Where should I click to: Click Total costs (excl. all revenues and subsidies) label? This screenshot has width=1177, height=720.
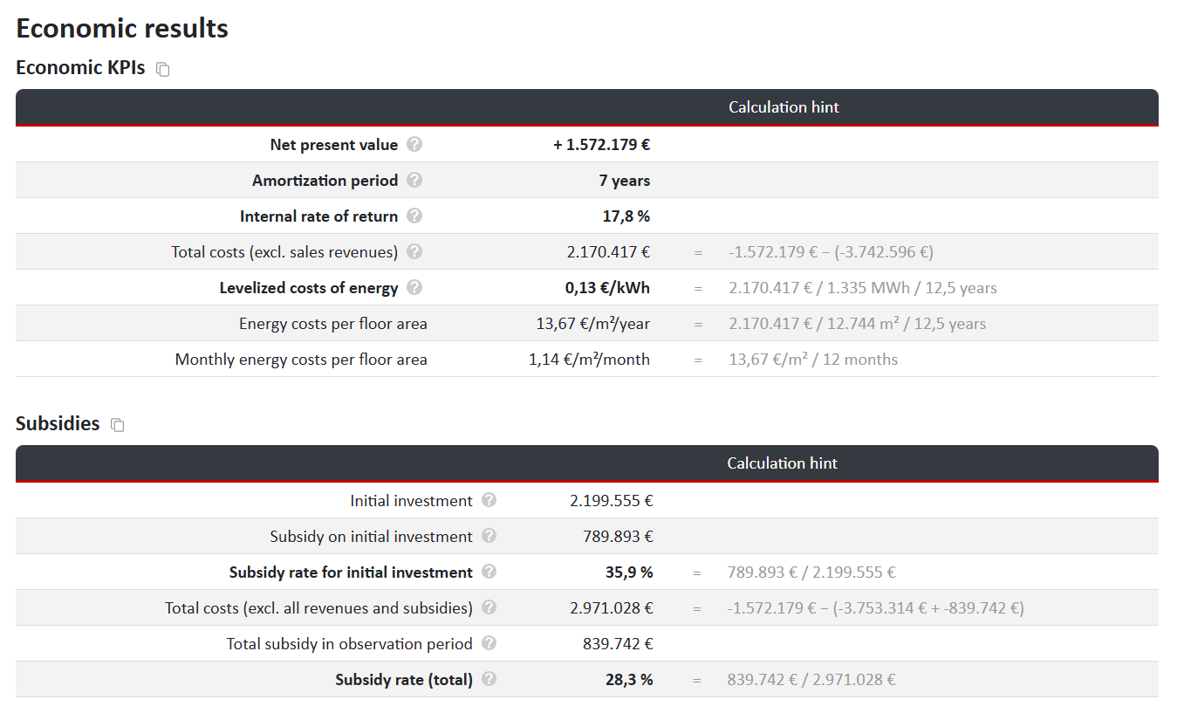click(x=319, y=608)
